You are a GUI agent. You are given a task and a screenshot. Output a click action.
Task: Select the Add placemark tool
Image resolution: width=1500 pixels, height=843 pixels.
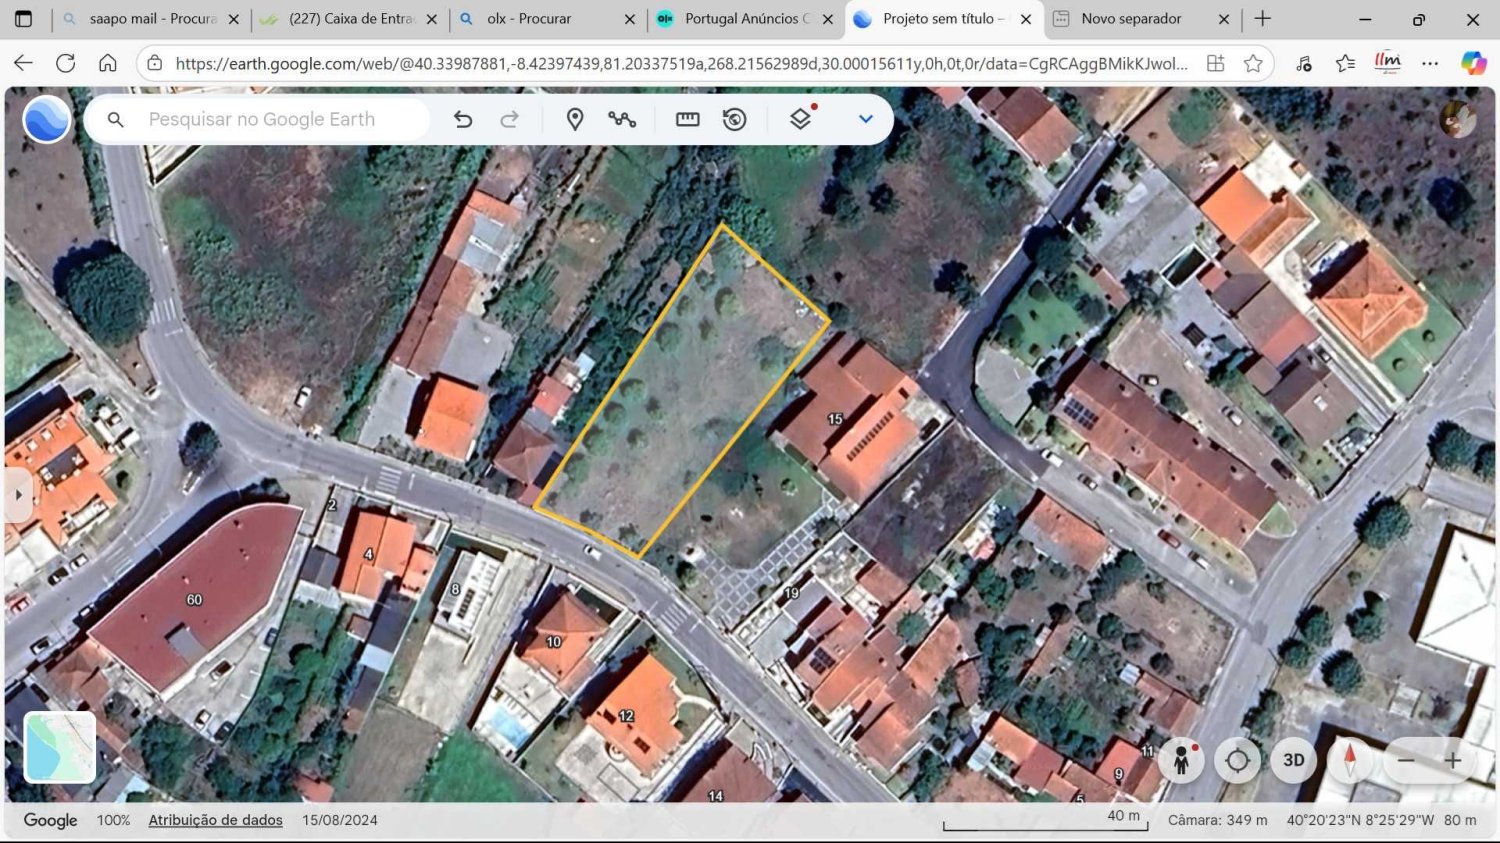[575, 118]
